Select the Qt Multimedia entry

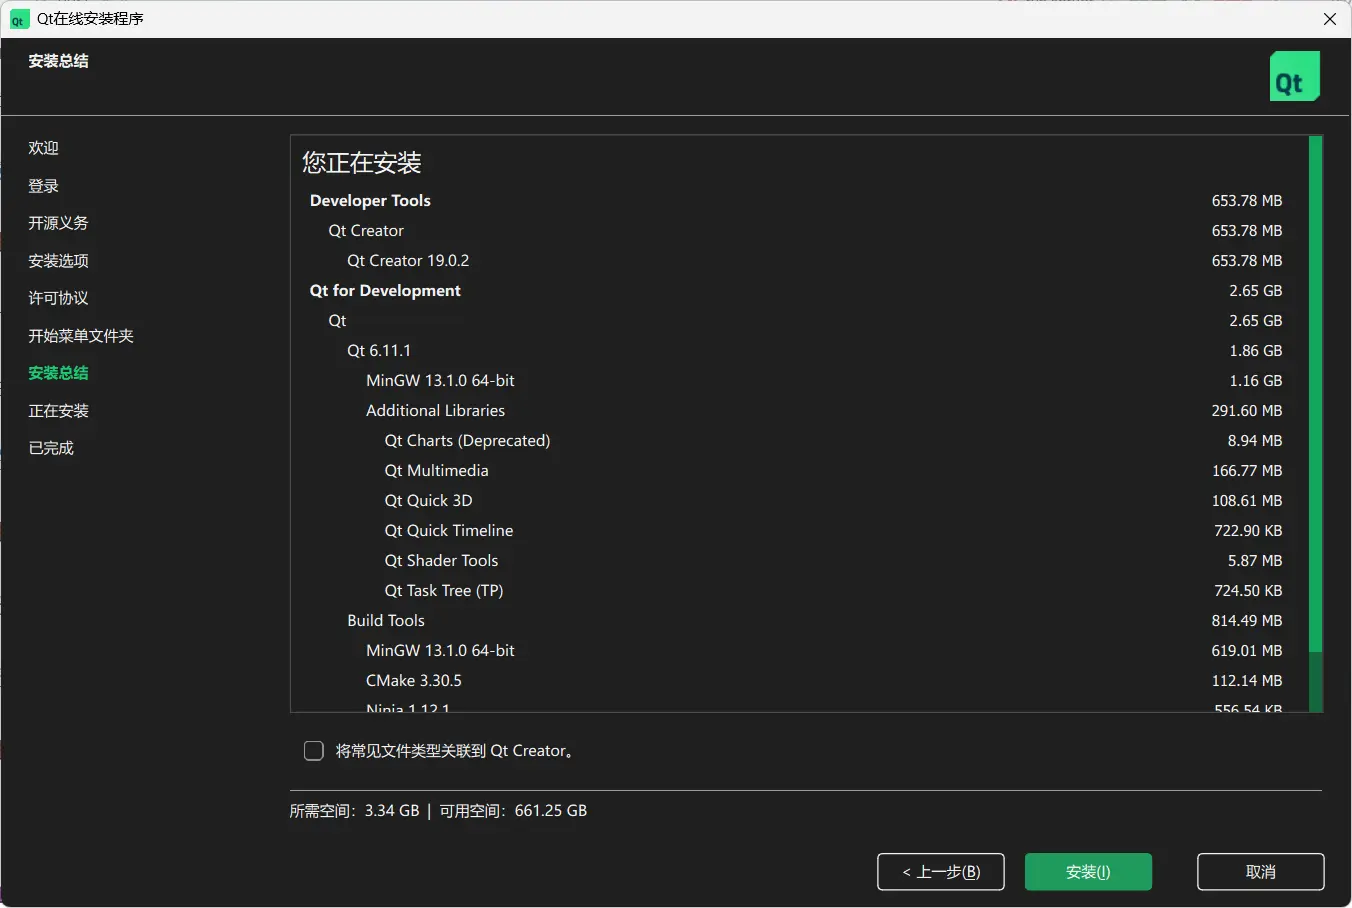(796, 471)
